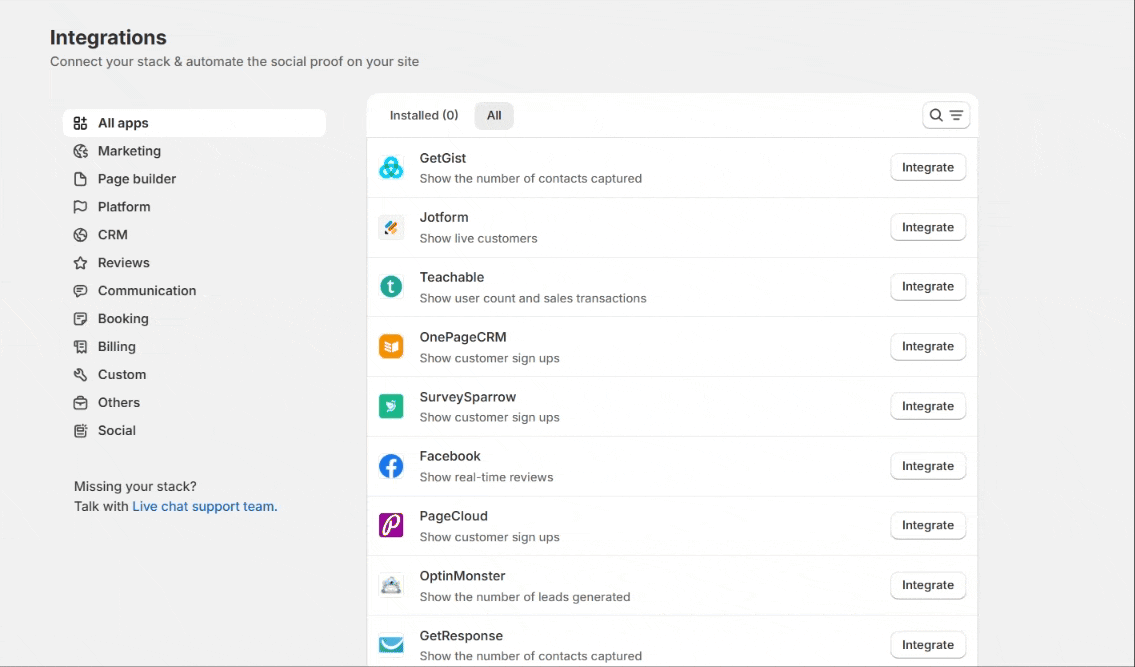Click the Jotform app logo icon
Image resolution: width=1135 pixels, height=667 pixels.
(391, 227)
